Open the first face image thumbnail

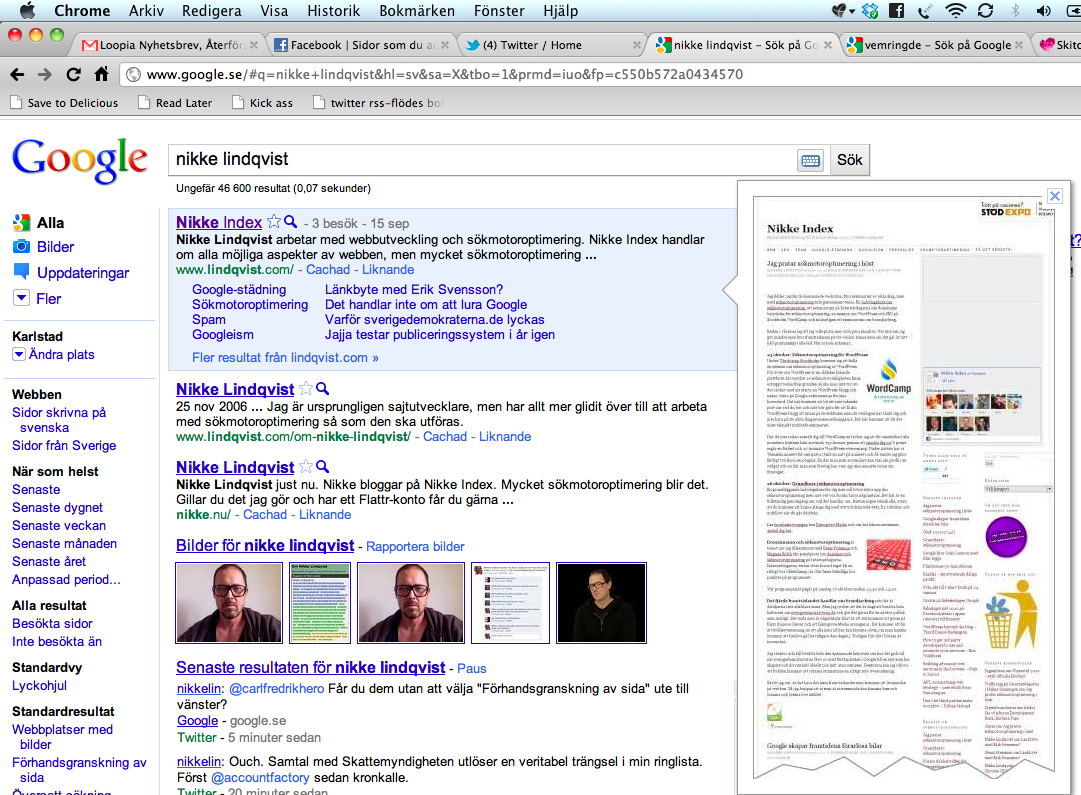(x=229, y=603)
